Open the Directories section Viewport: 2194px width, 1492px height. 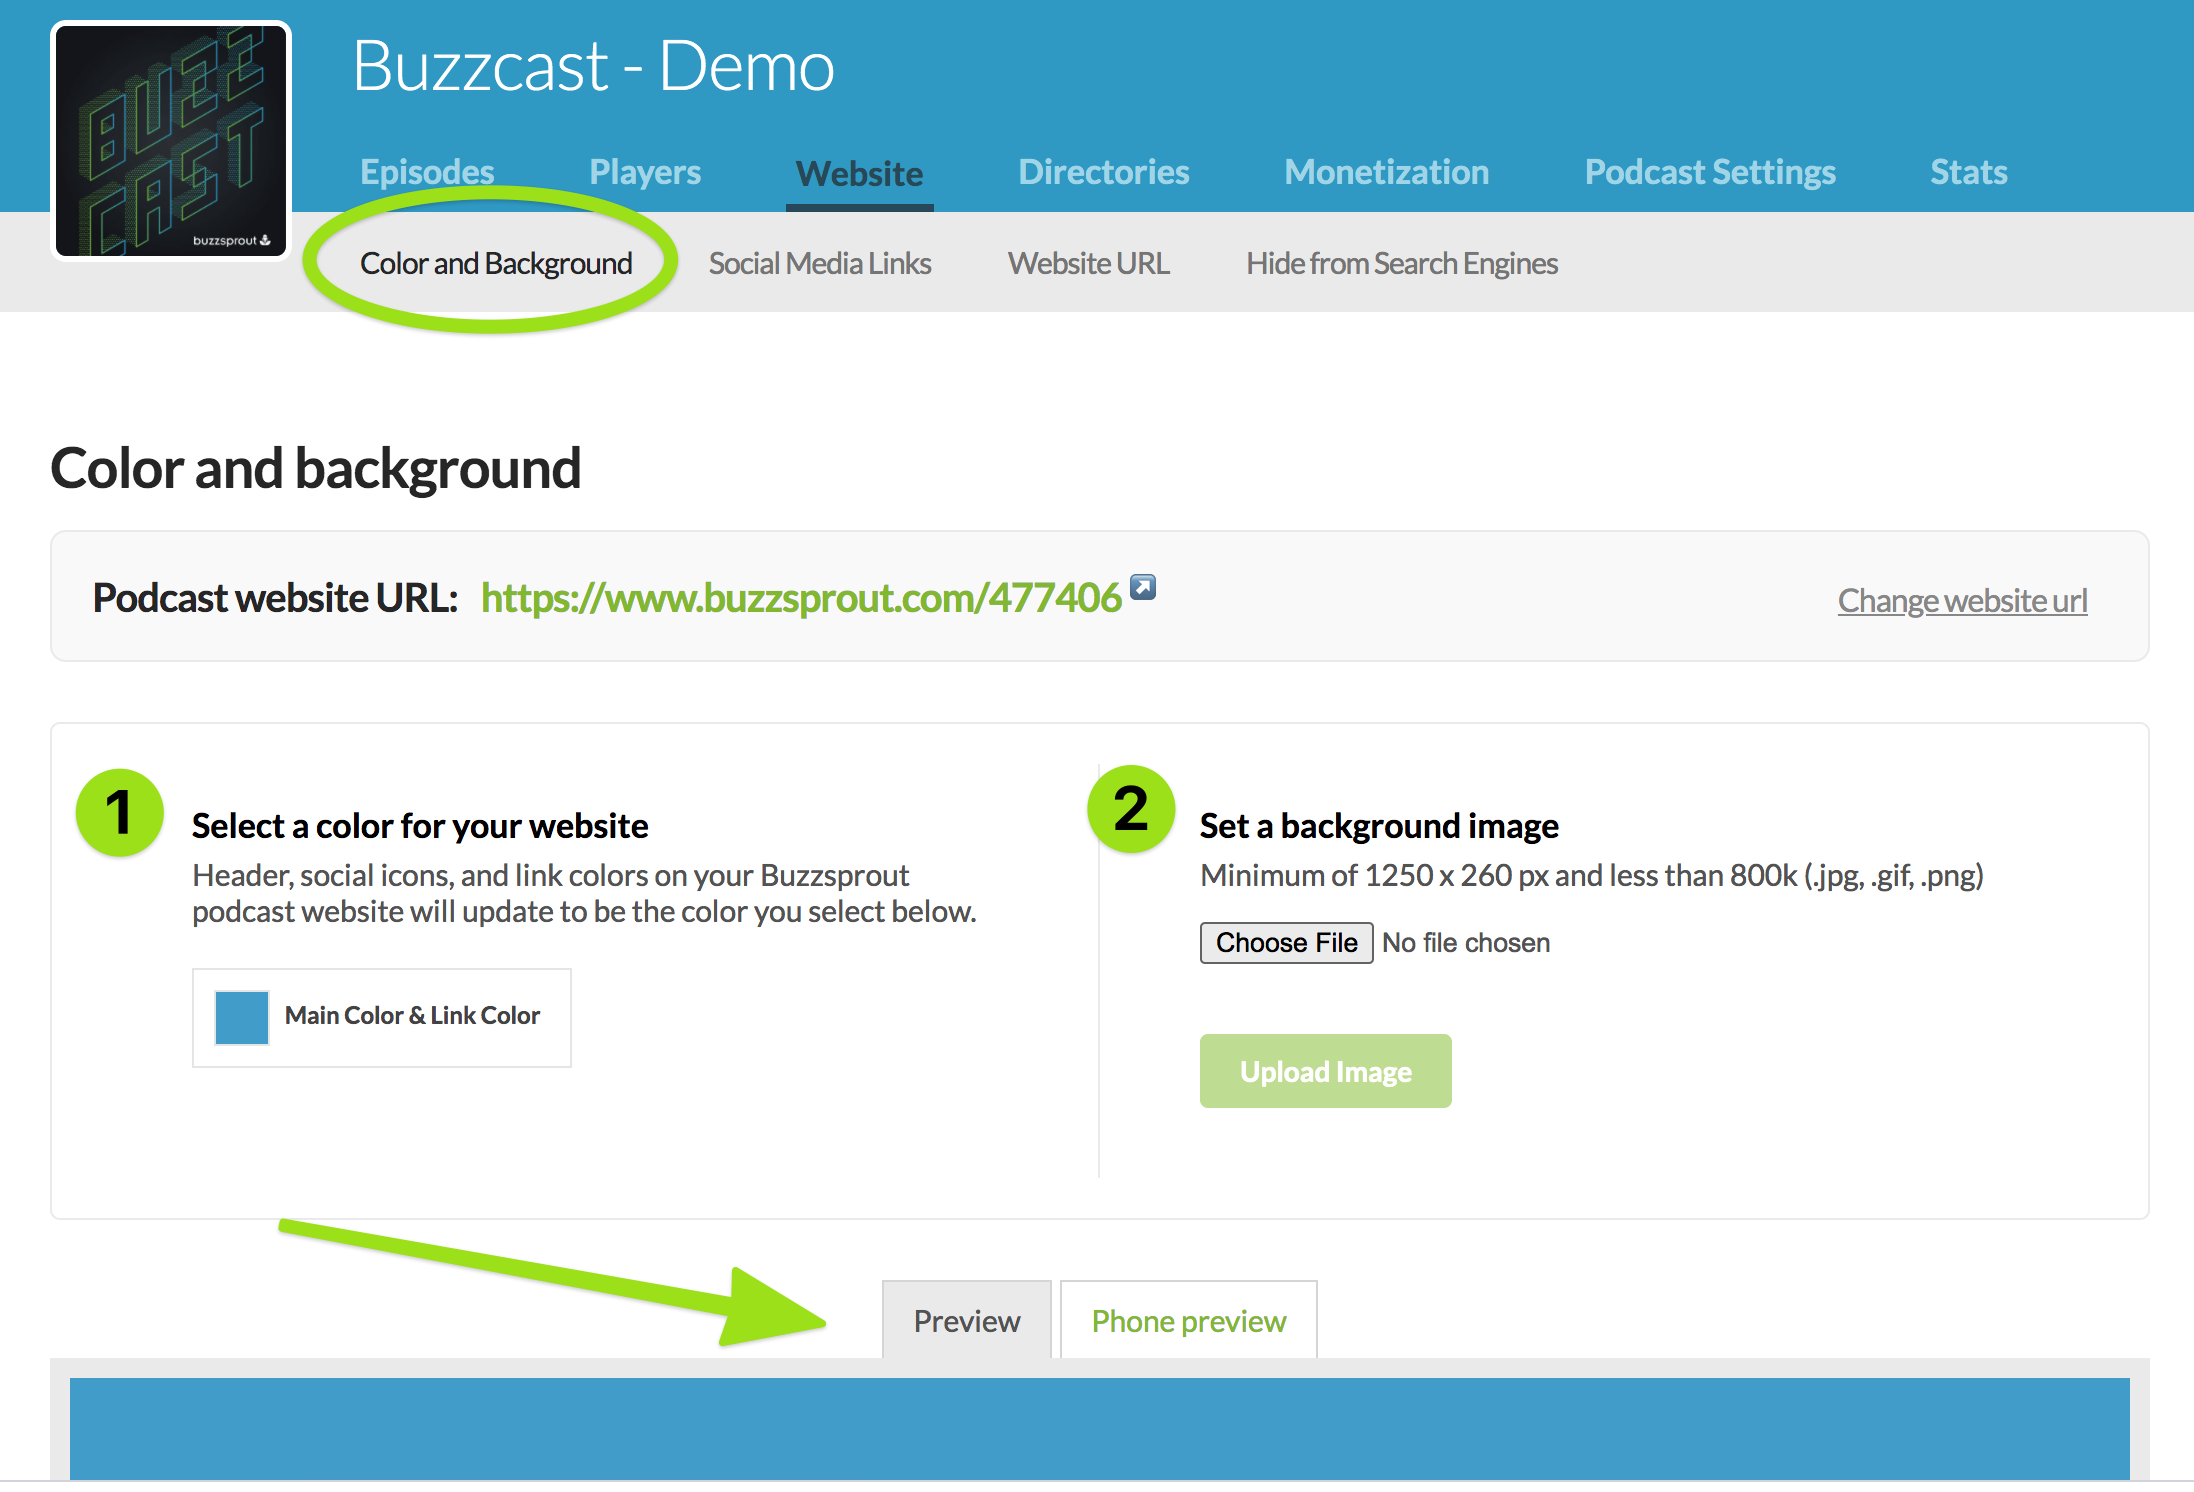click(x=1103, y=172)
